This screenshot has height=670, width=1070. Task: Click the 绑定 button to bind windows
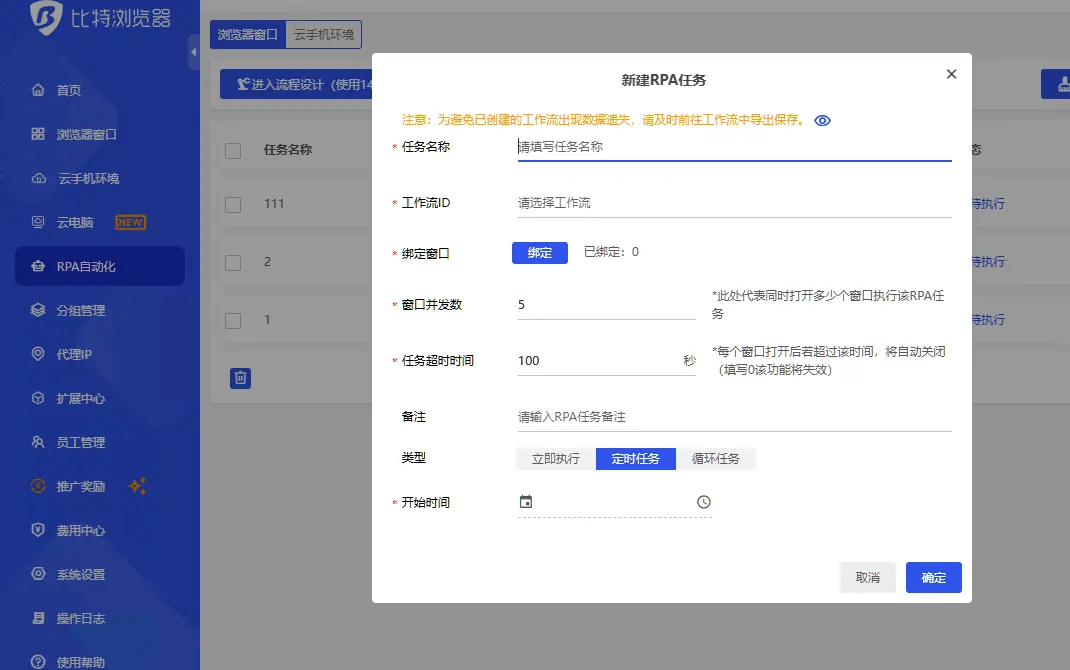click(540, 252)
